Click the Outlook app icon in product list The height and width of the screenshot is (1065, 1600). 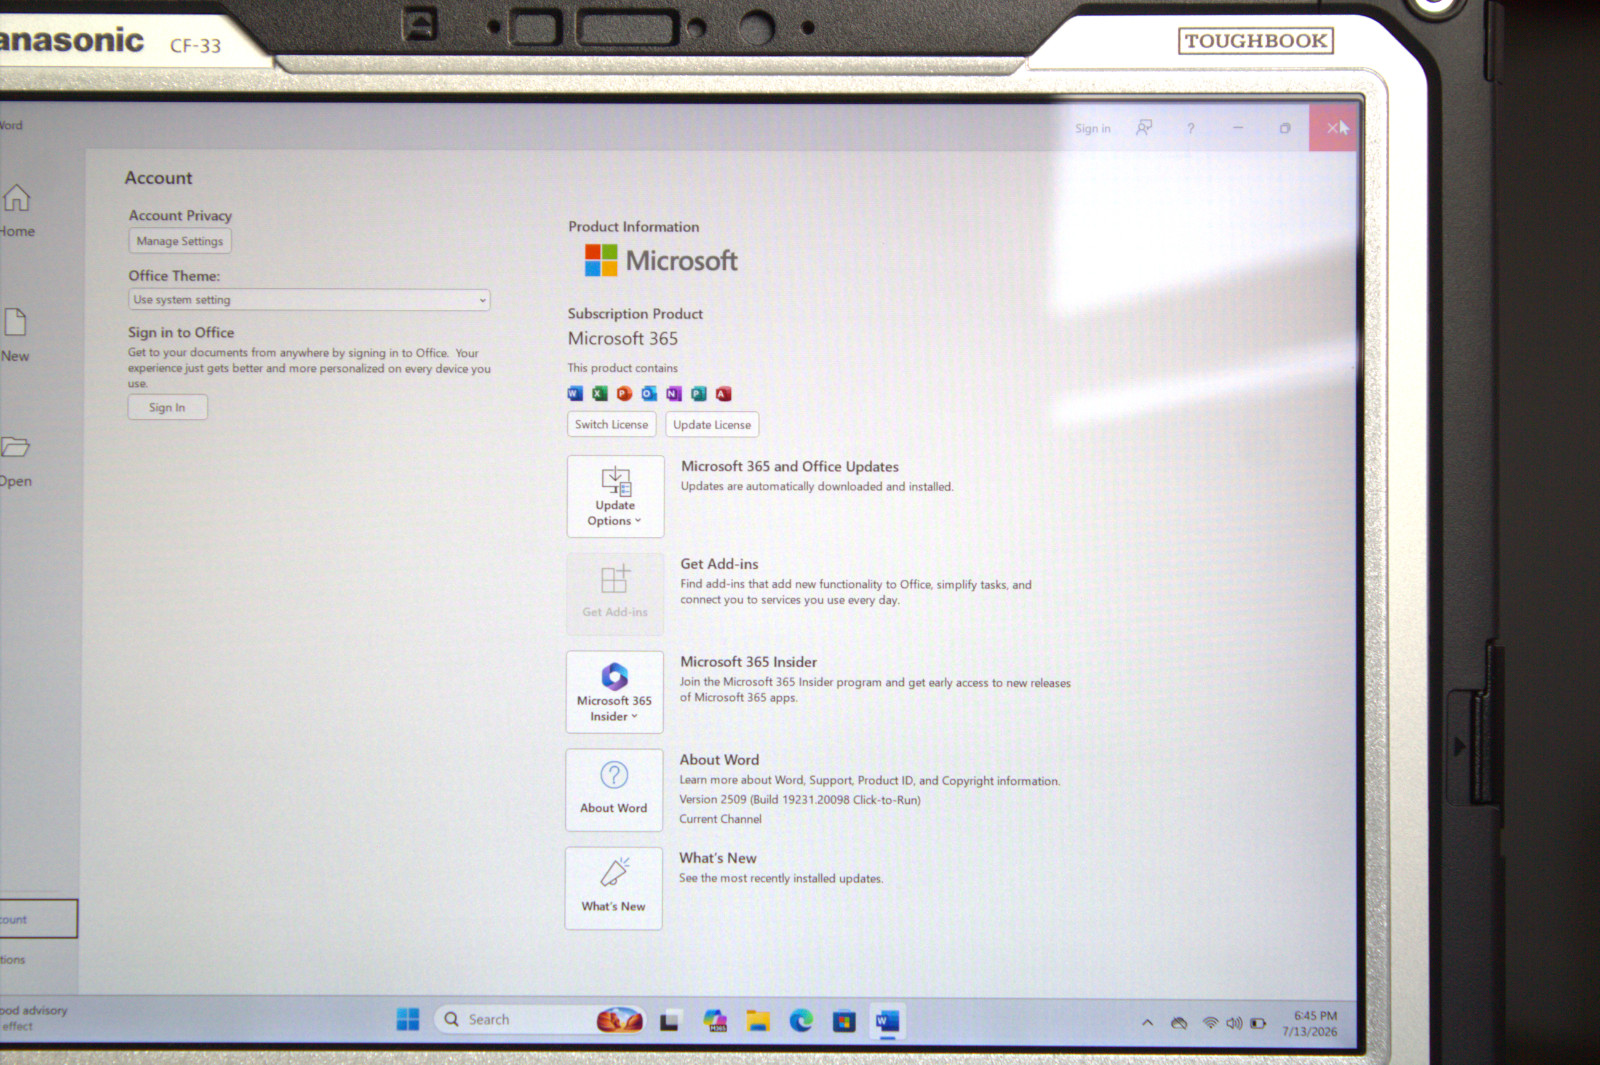649,394
